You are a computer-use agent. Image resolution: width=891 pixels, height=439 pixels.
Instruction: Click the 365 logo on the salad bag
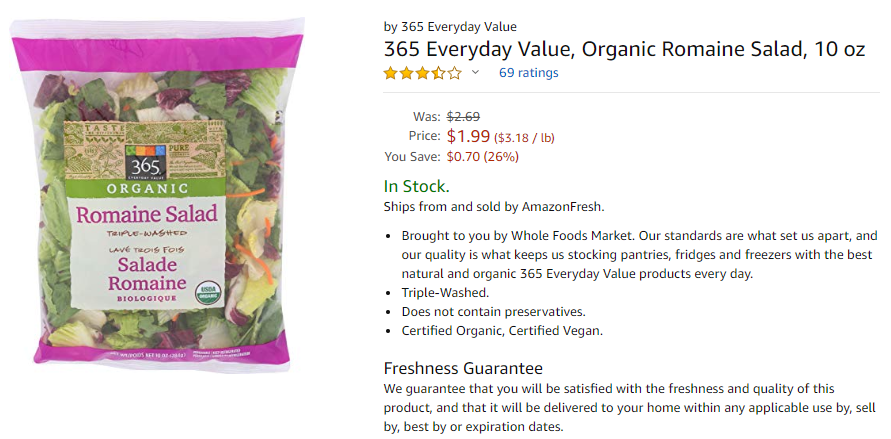[146, 162]
